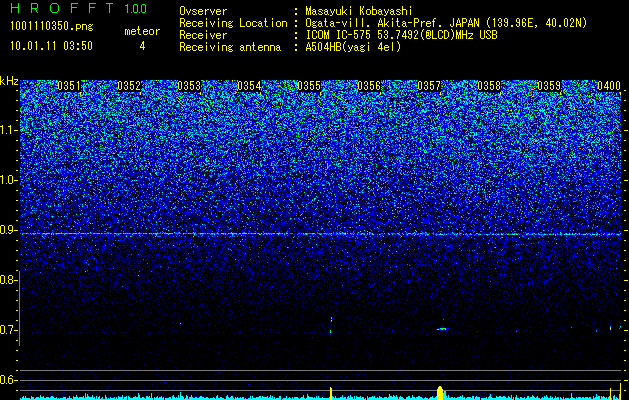Click the 0353 time marker

tap(189, 86)
